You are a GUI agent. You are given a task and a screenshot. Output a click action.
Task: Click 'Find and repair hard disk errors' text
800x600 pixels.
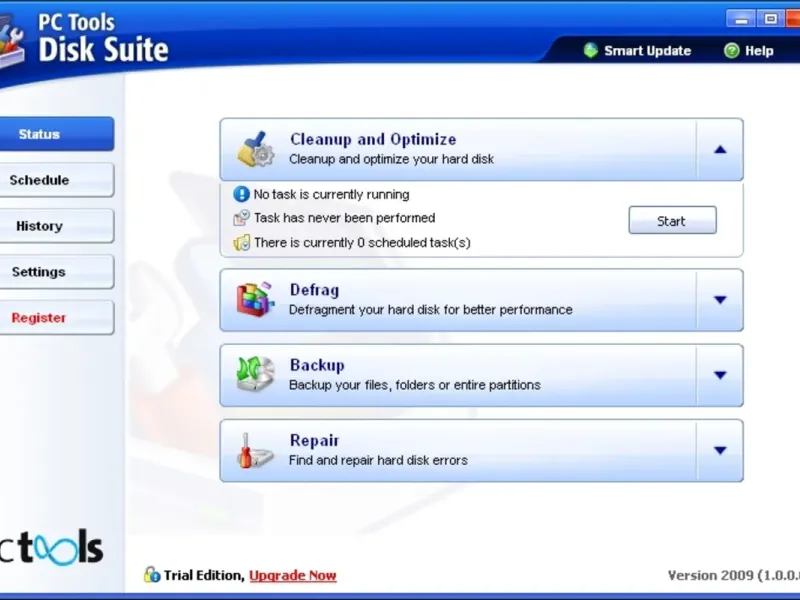point(378,460)
